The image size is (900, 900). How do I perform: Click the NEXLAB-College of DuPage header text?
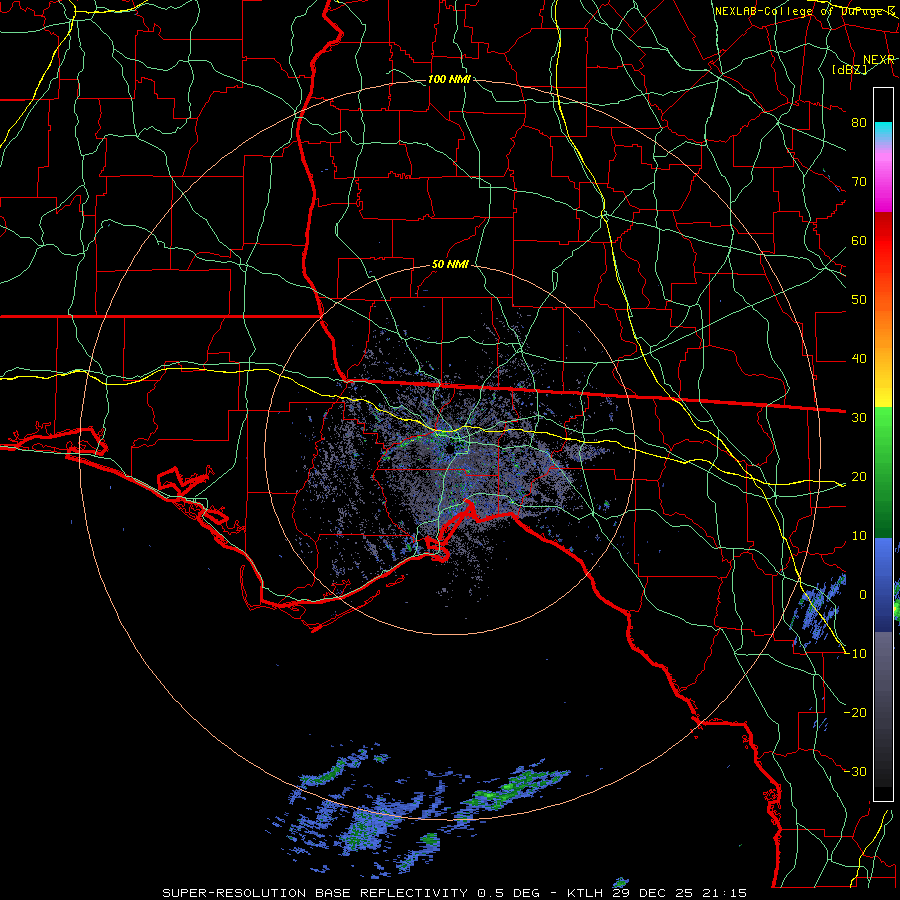click(x=805, y=11)
